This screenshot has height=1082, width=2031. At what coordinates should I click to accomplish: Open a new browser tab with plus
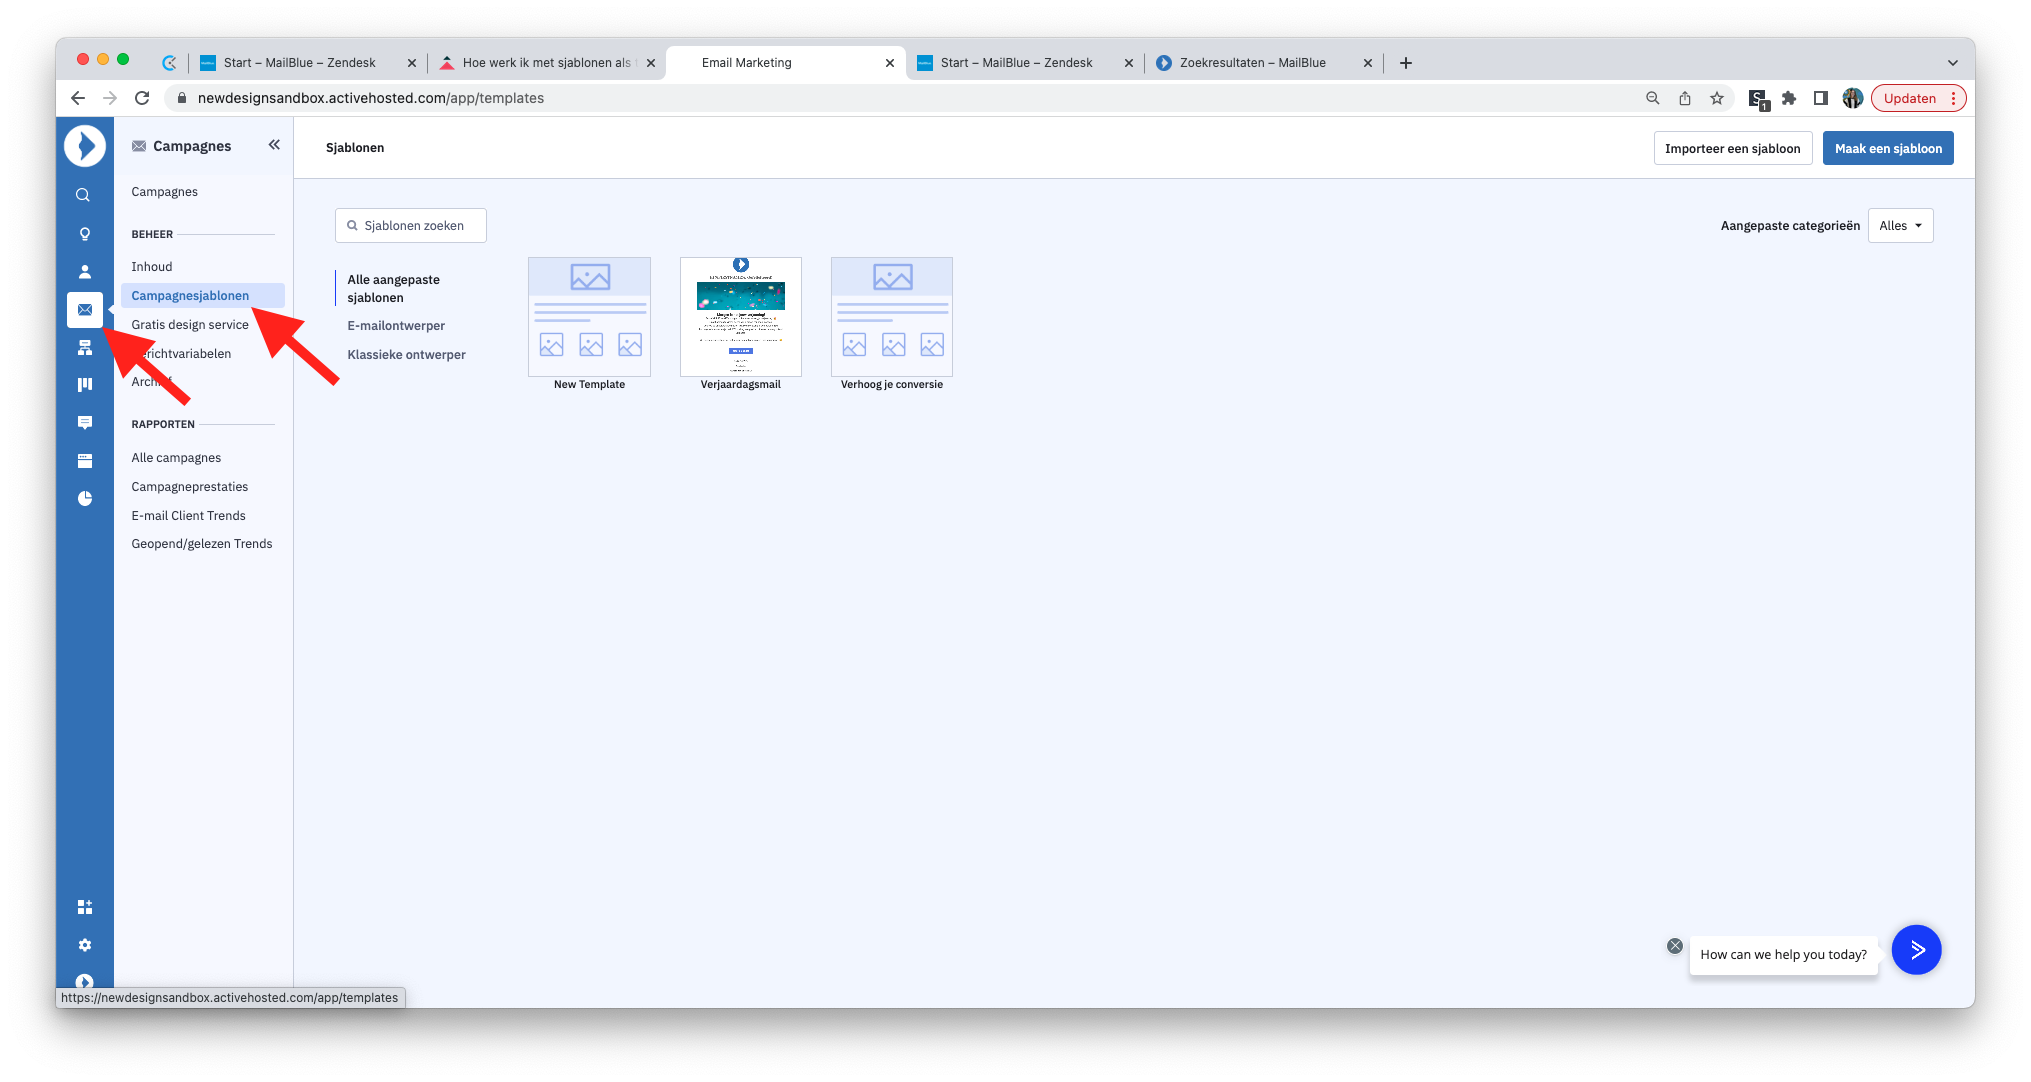click(x=1406, y=63)
